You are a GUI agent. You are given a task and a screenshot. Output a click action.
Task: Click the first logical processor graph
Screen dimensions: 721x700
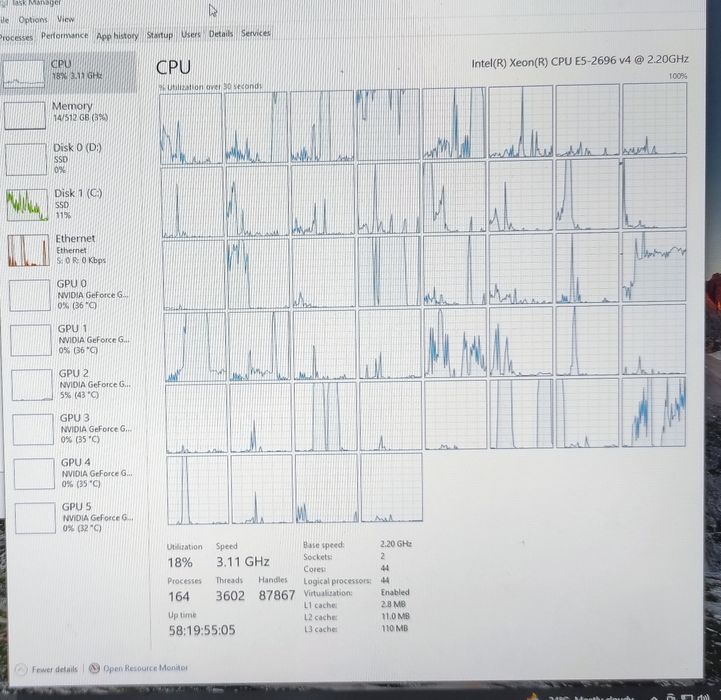pos(191,128)
